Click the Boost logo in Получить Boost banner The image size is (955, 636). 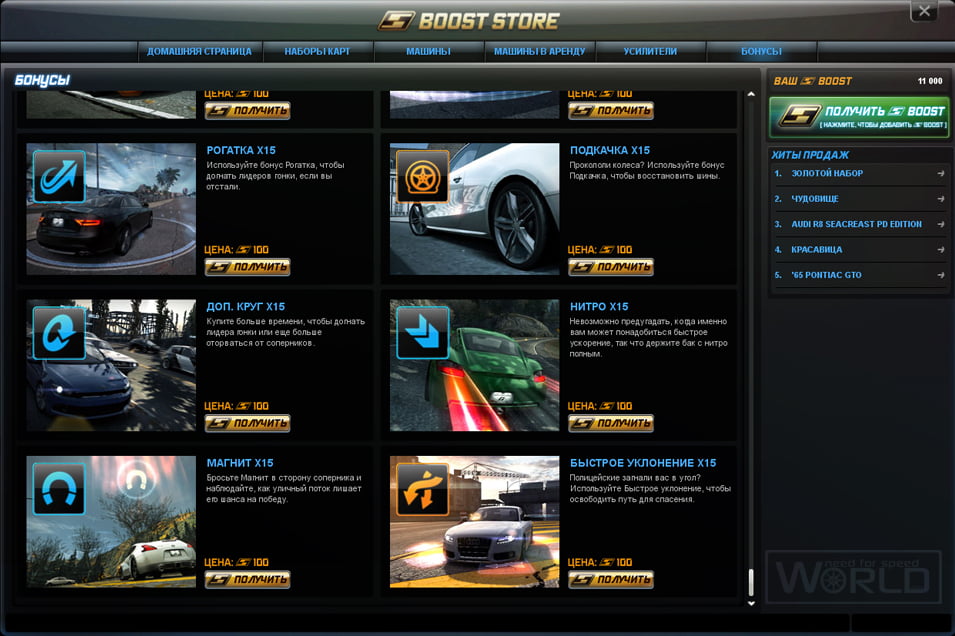click(x=800, y=115)
